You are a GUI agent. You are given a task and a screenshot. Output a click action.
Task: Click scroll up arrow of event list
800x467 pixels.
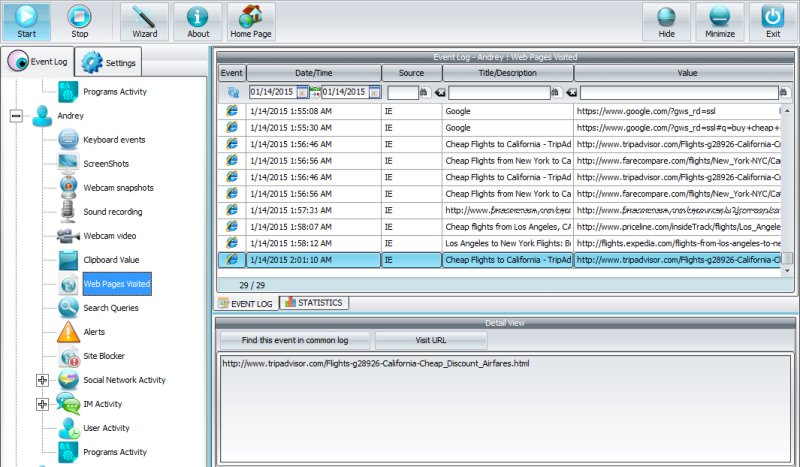[x=787, y=111]
